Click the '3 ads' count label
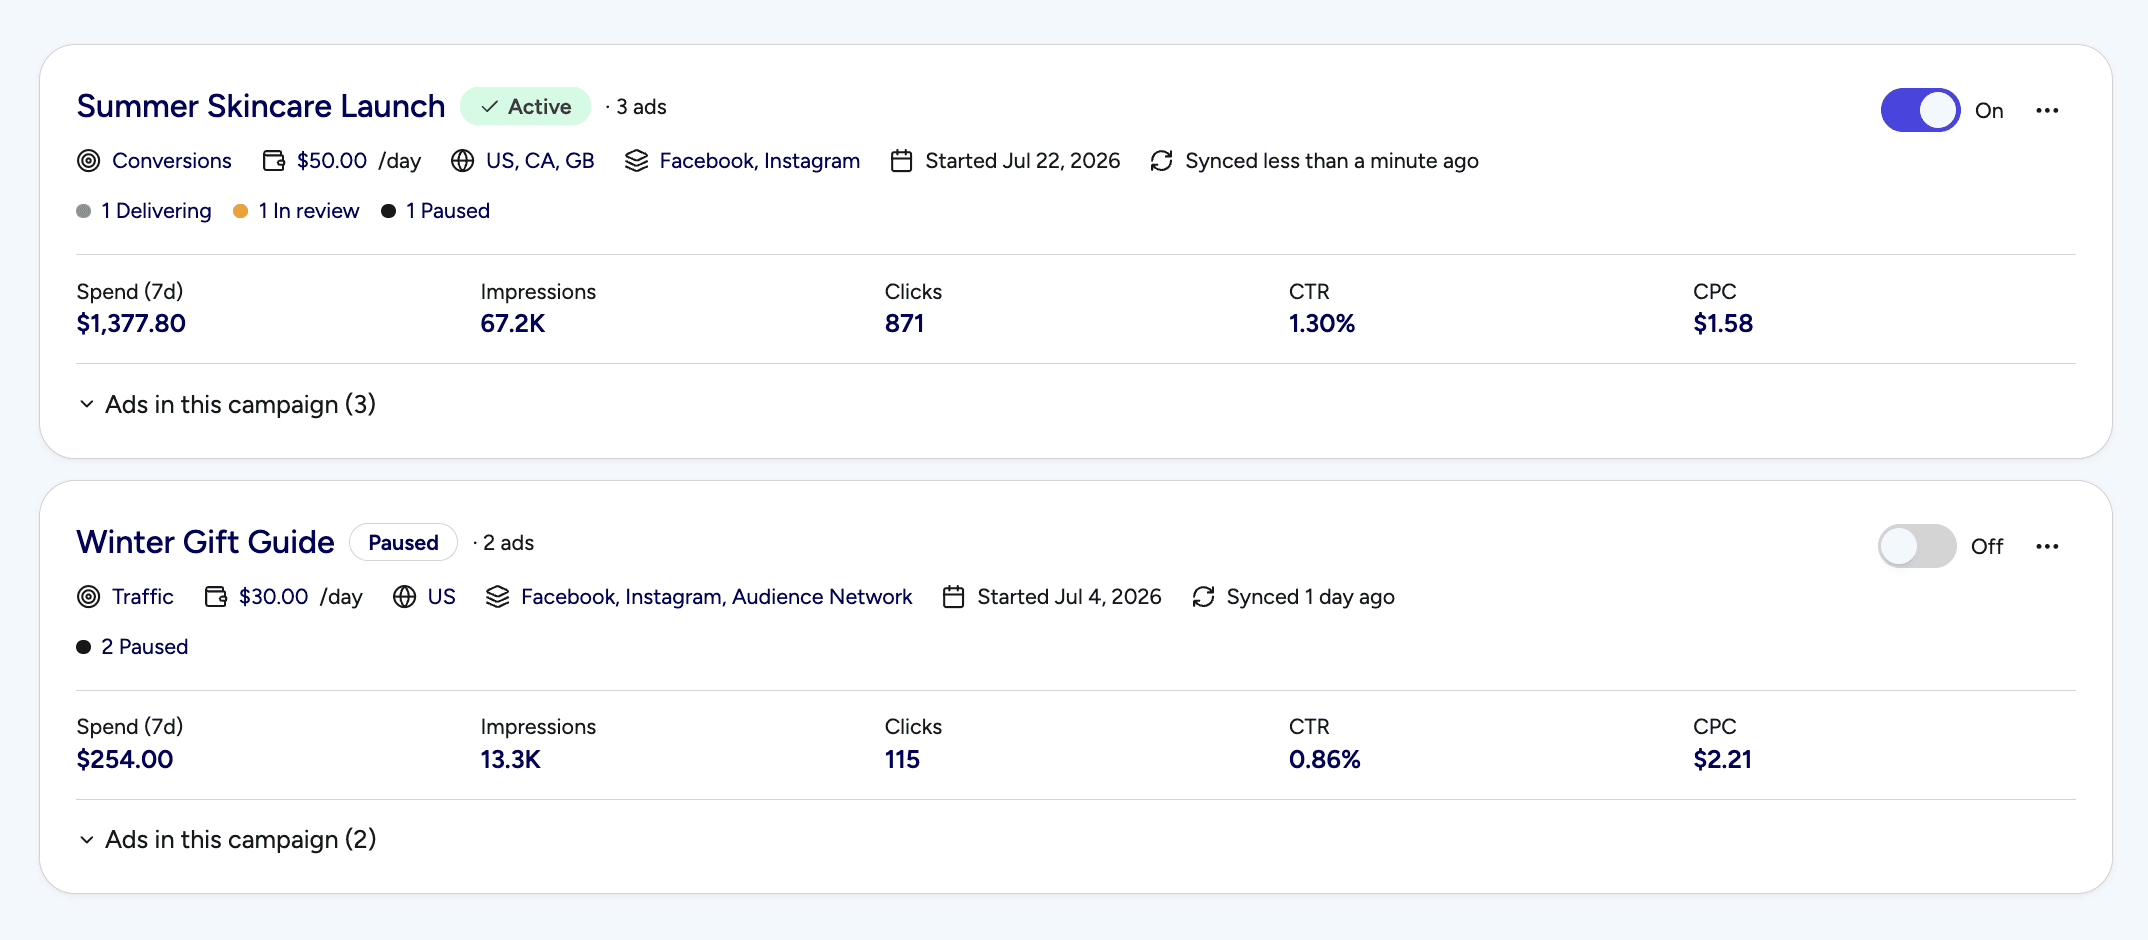The height and width of the screenshot is (940, 2148). [641, 107]
